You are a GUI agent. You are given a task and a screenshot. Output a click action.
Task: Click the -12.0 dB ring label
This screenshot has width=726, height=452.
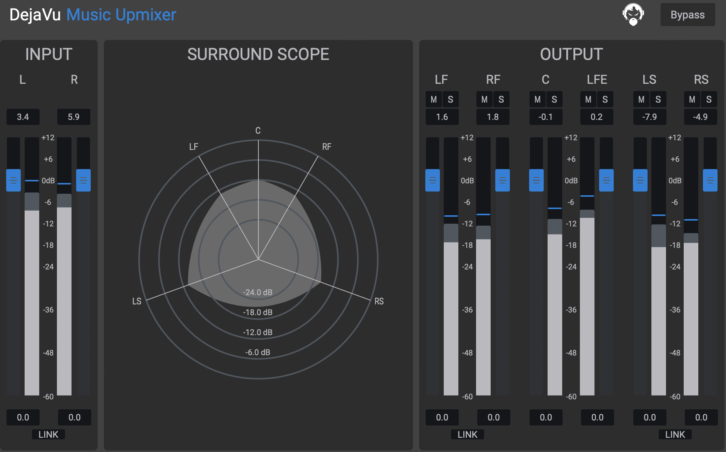(258, 332)
